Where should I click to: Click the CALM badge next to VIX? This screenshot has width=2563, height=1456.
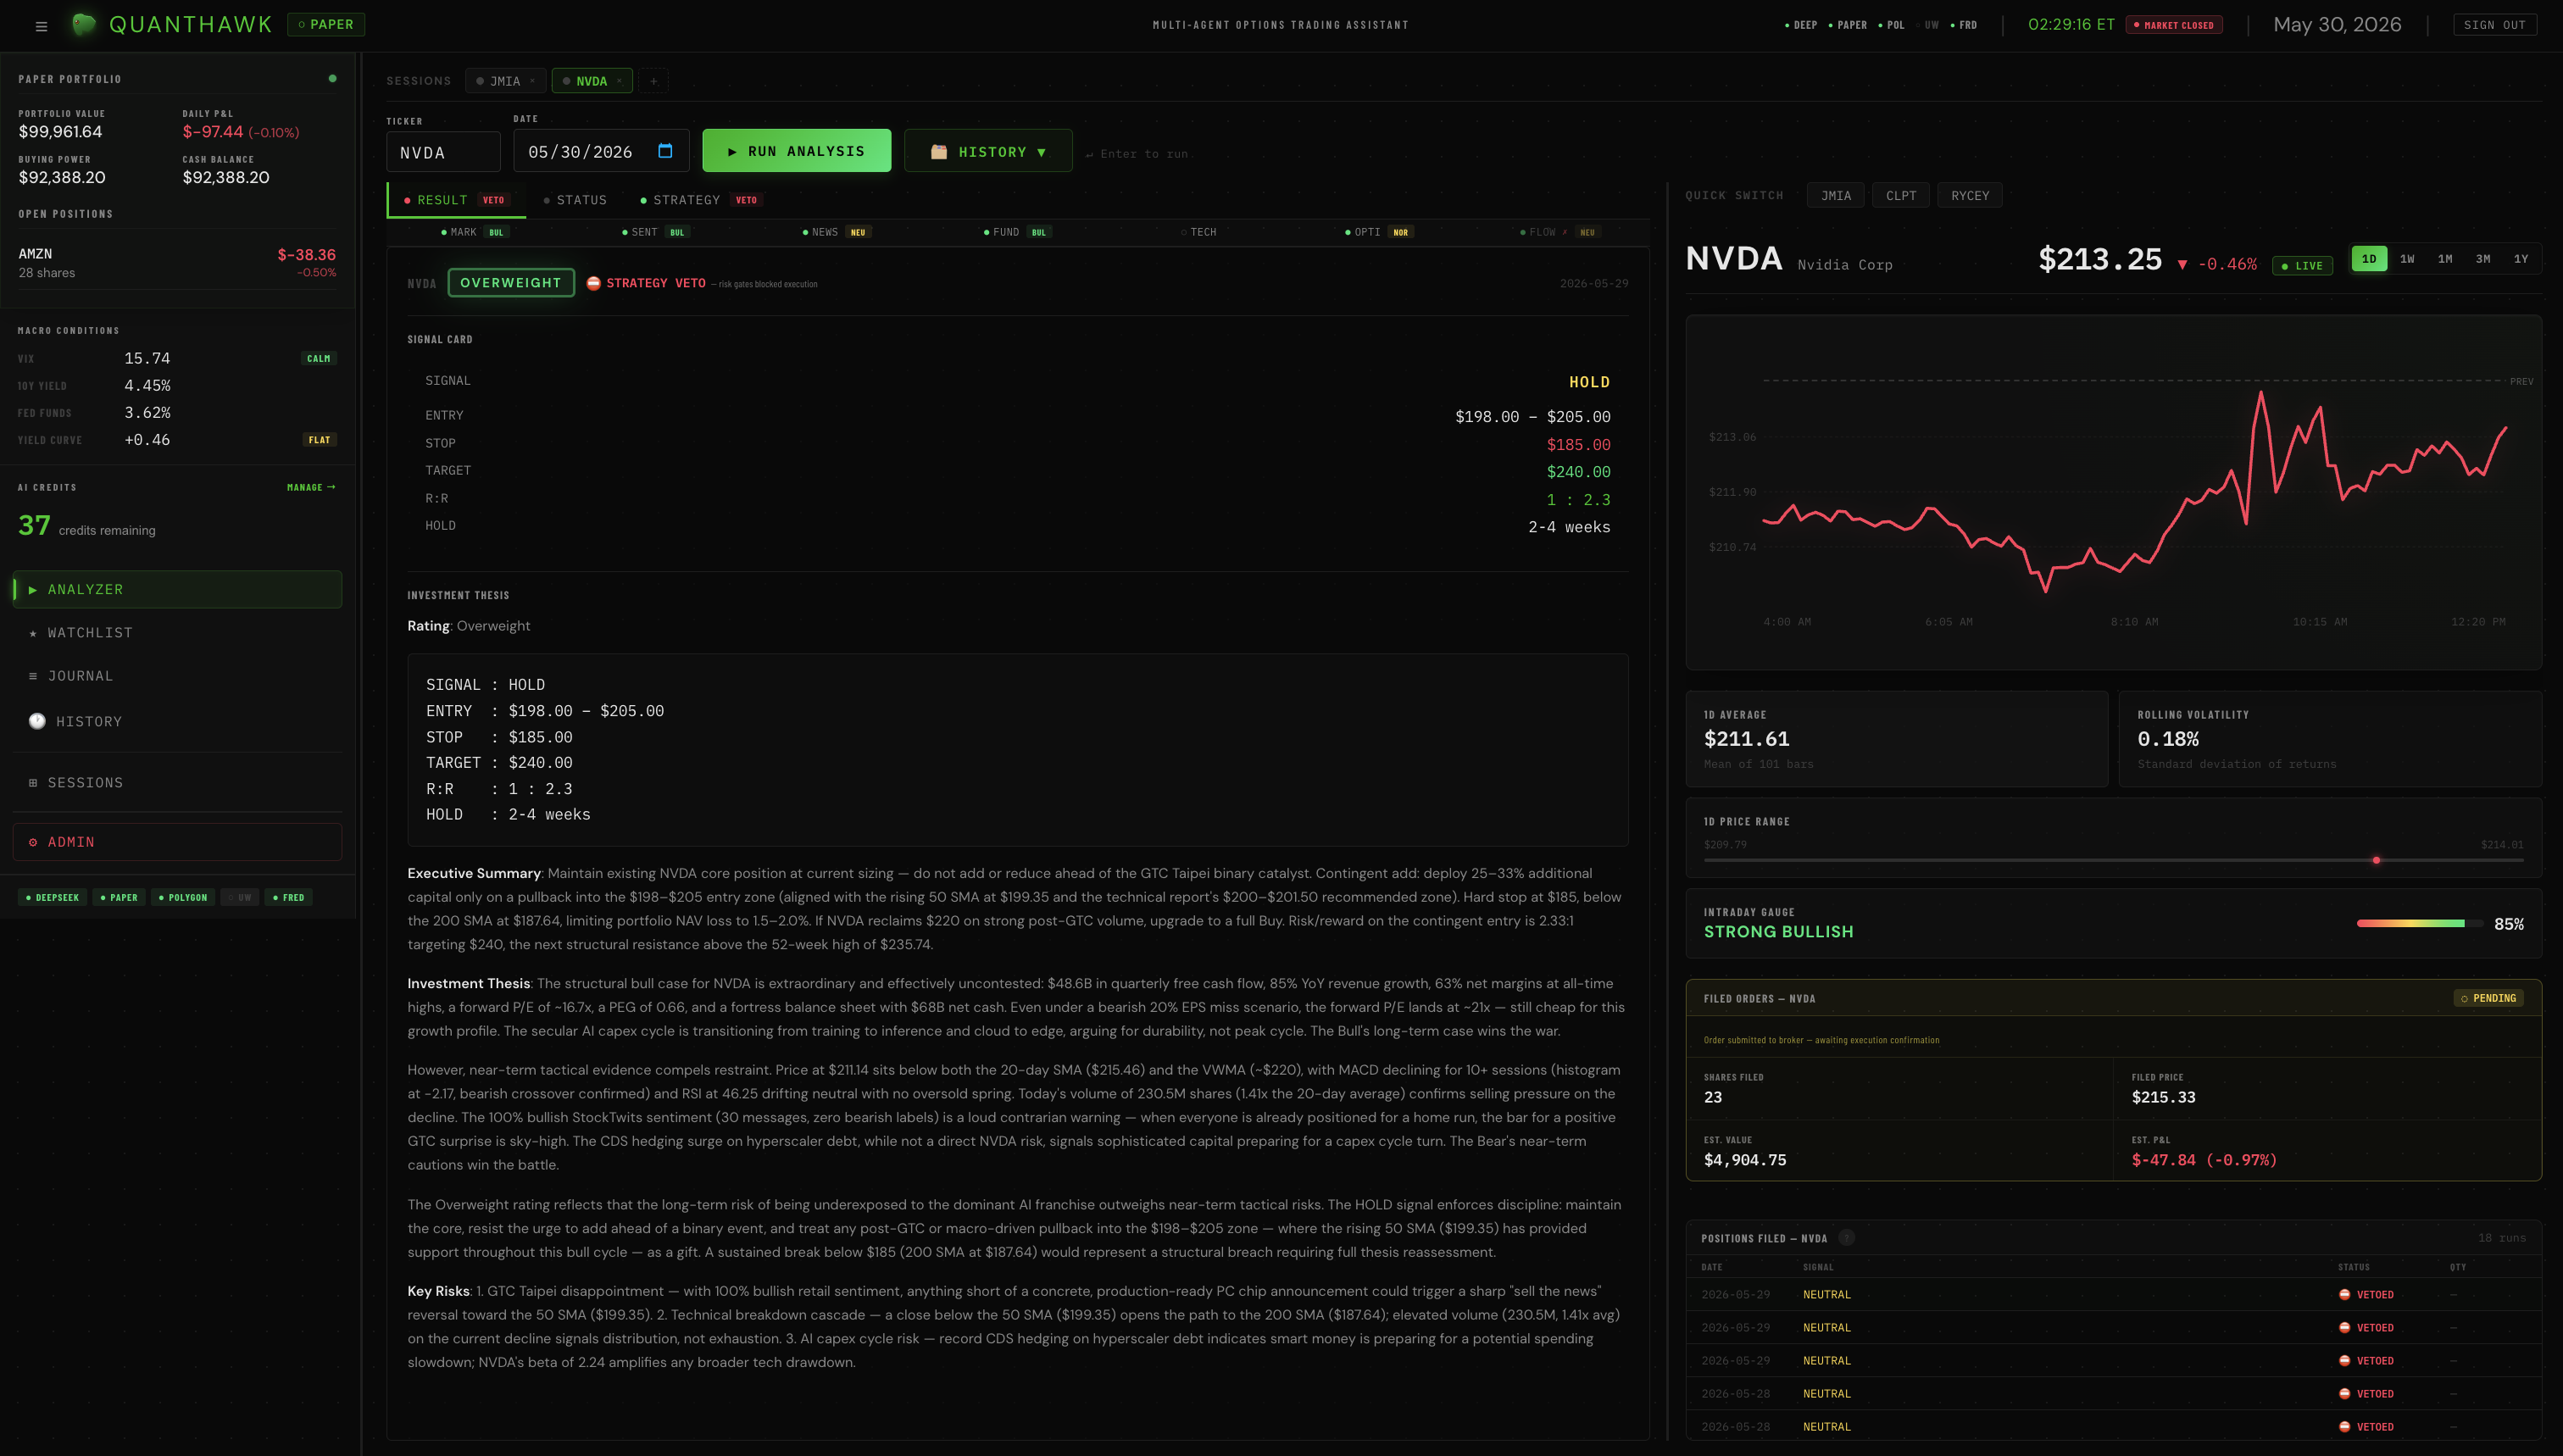click(319, 358)
